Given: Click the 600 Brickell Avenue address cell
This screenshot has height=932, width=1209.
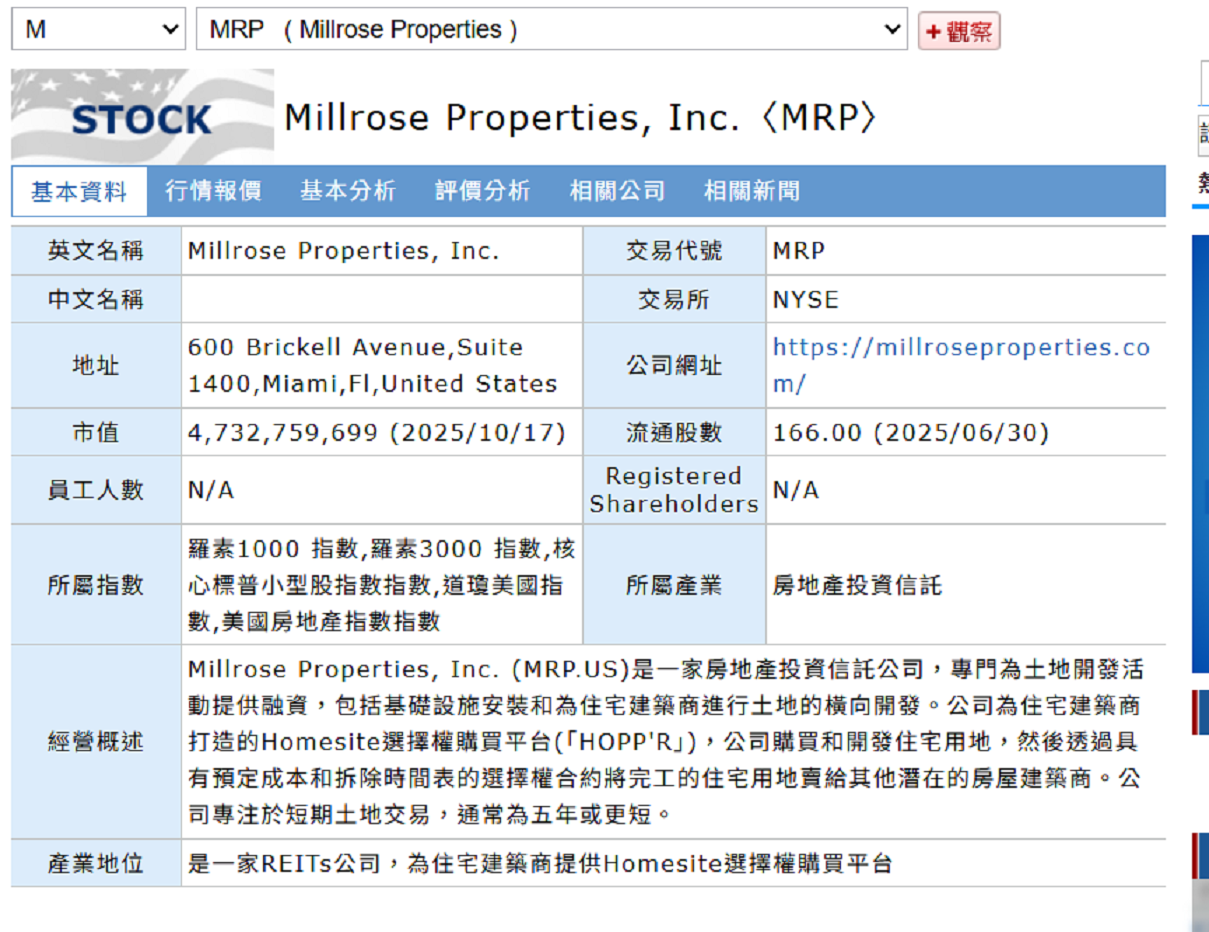Looking at the screenshot, I should coord(372,365).
